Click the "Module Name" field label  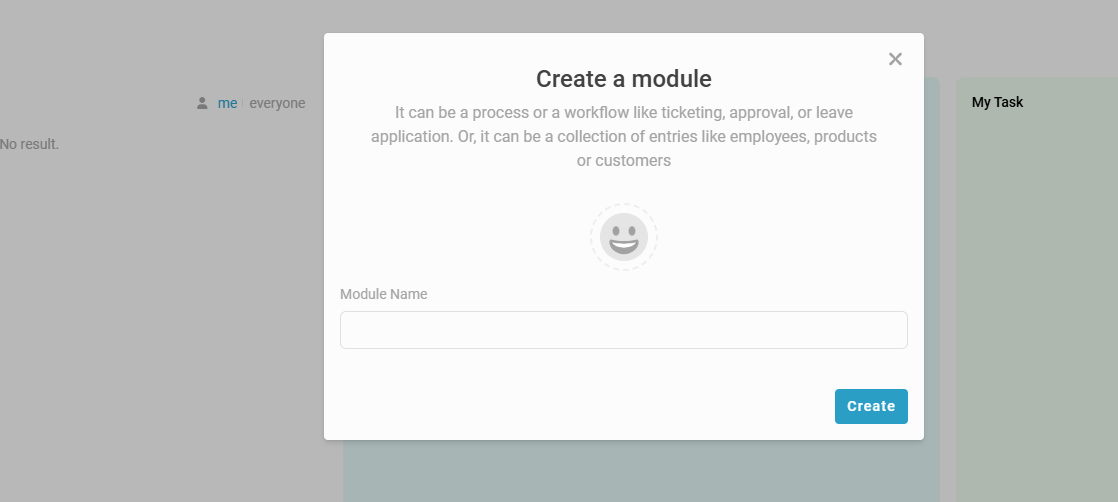(x=383, y=294)
